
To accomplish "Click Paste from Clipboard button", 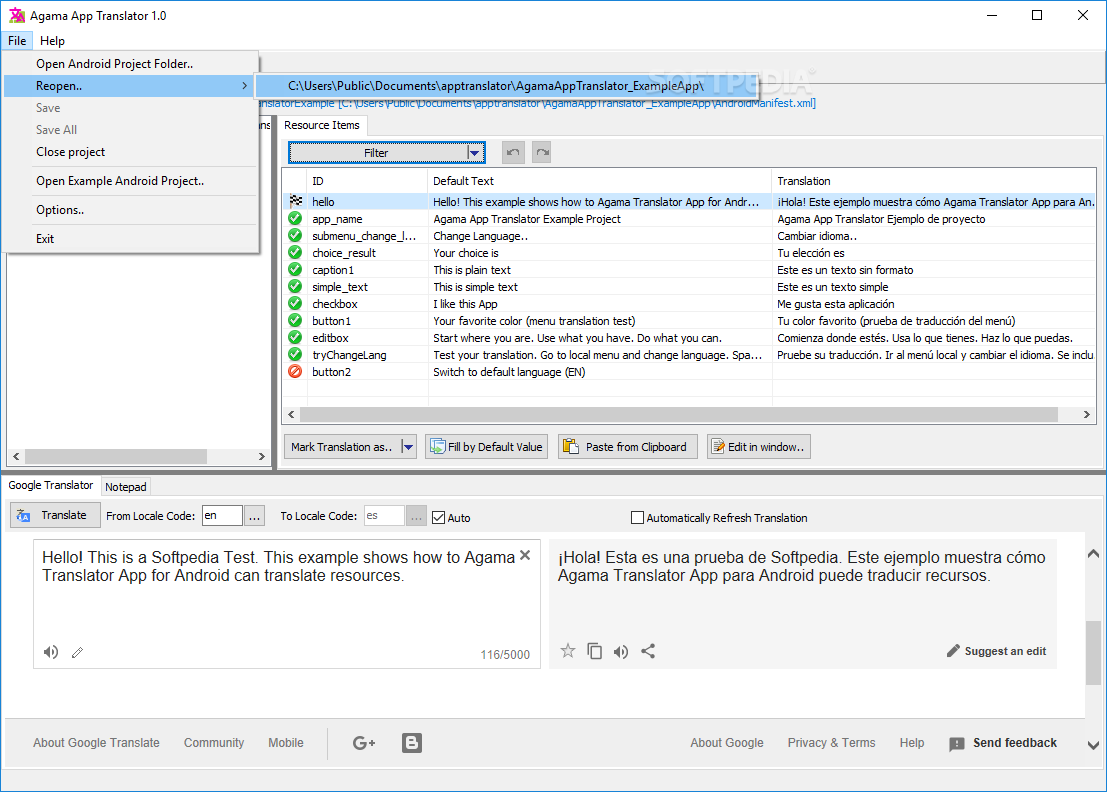I will coord(628,447).
